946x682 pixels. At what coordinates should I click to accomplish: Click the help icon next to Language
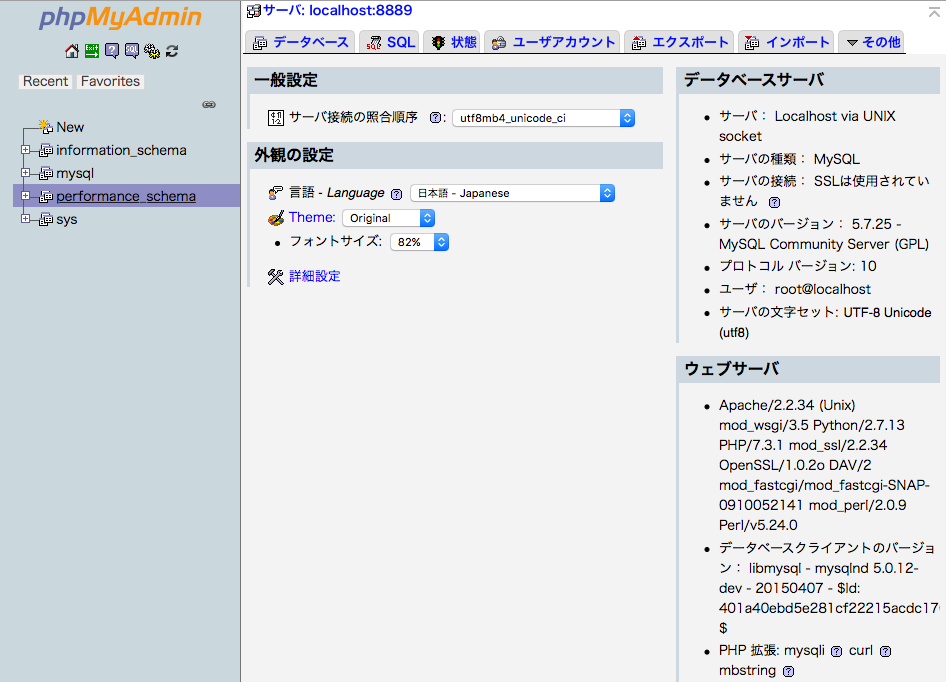[396, 194]
